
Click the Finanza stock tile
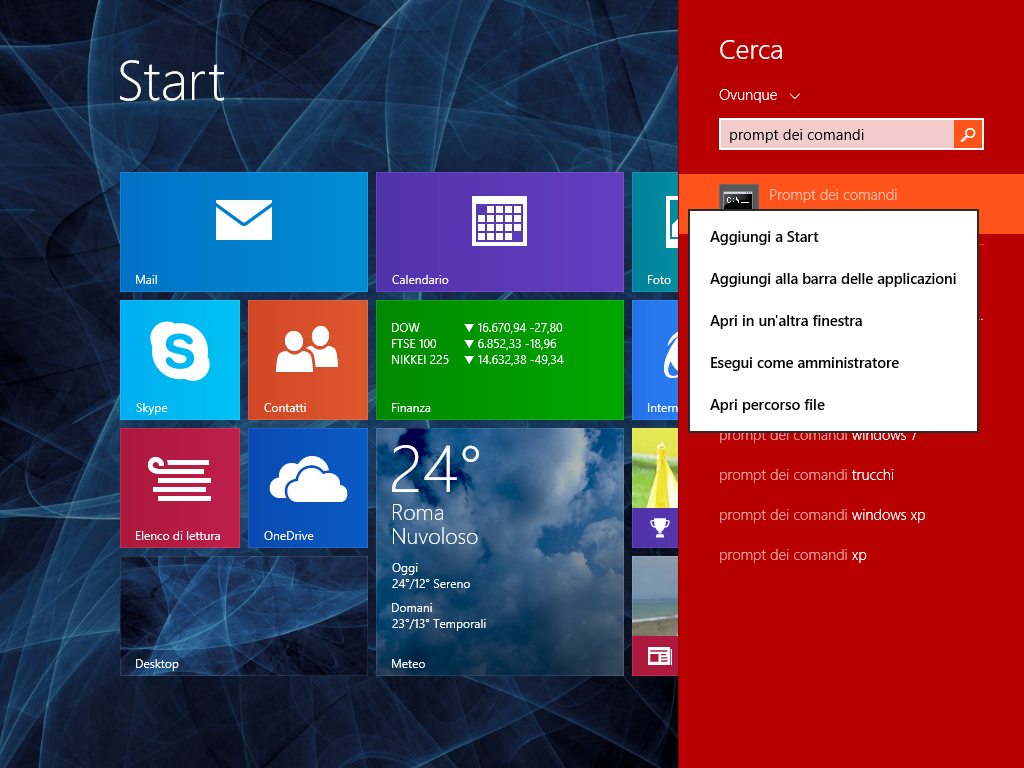[x=499, y=359]
